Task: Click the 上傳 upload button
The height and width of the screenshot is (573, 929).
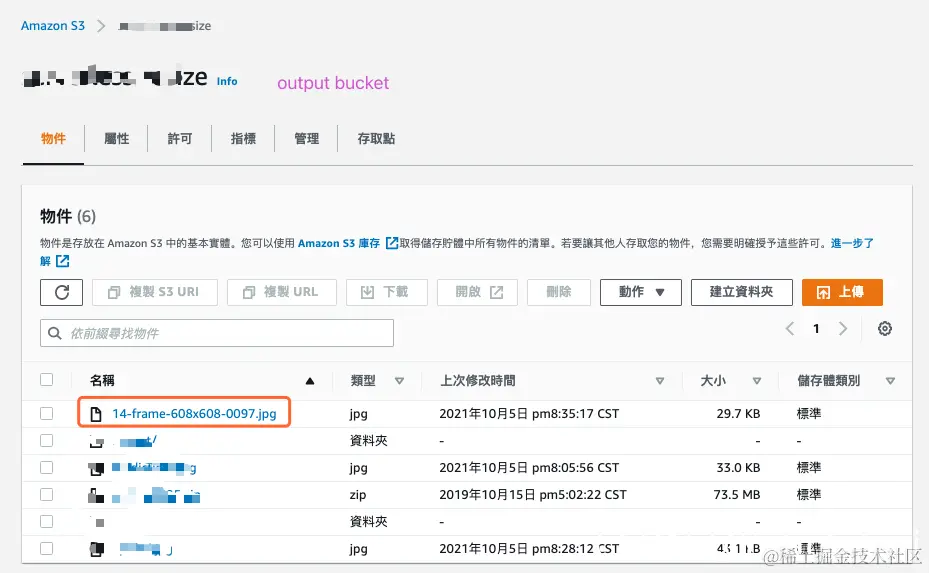Action: 842,292
